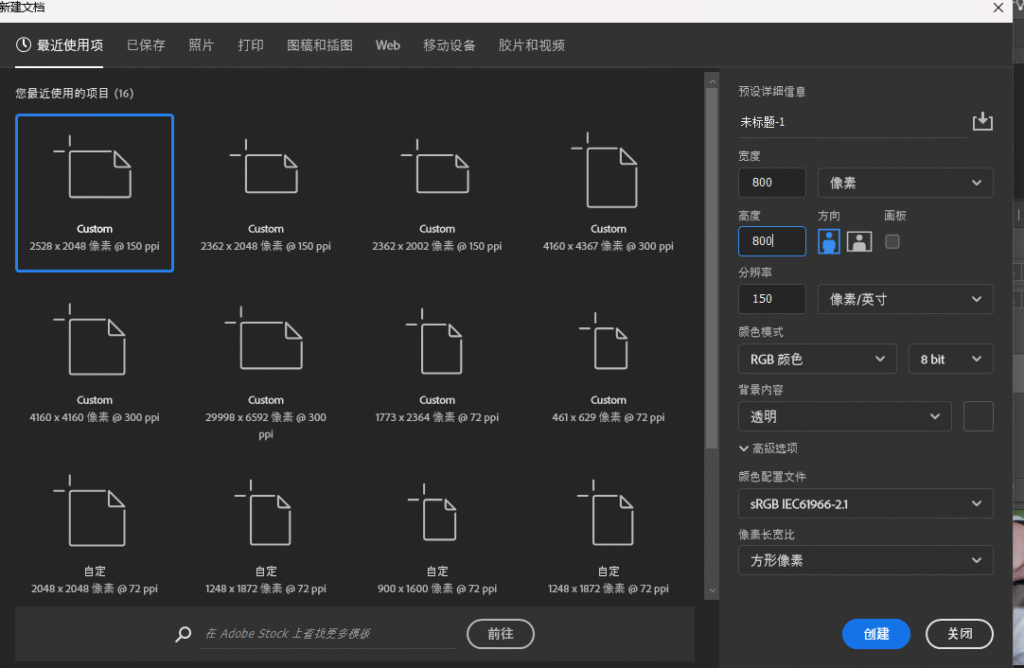The height and width of the screenshot is (668, 1024).
Task: Select the Custom 1773 x 2364 preset
Action: 437,364
